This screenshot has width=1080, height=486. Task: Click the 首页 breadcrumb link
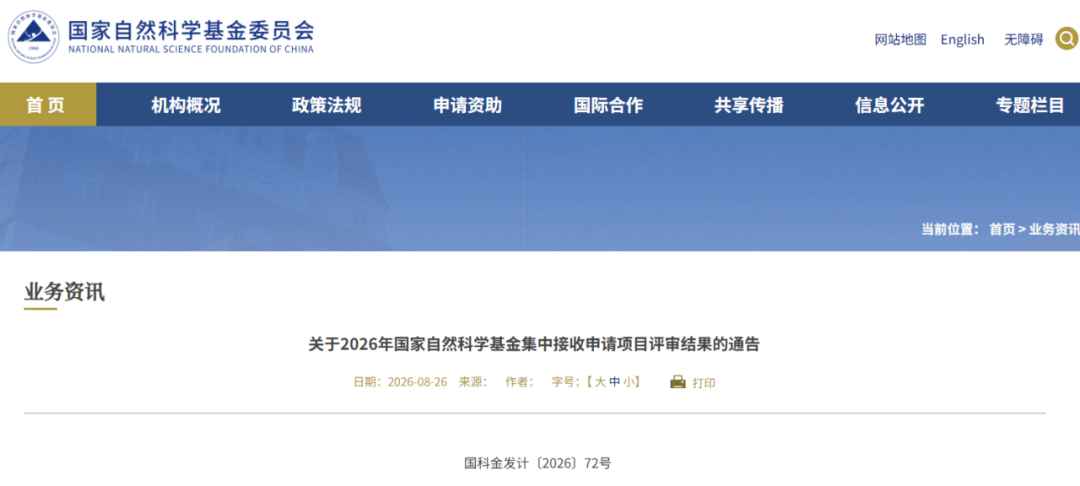(1002, 229)
